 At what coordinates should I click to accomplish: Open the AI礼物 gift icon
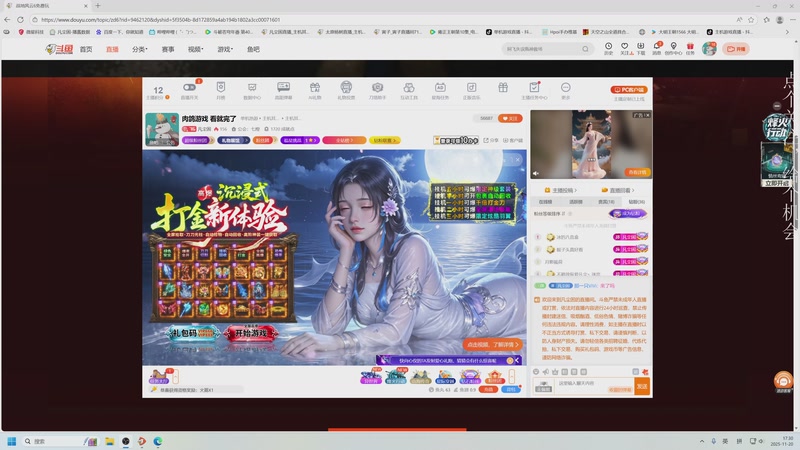point(315,90)
